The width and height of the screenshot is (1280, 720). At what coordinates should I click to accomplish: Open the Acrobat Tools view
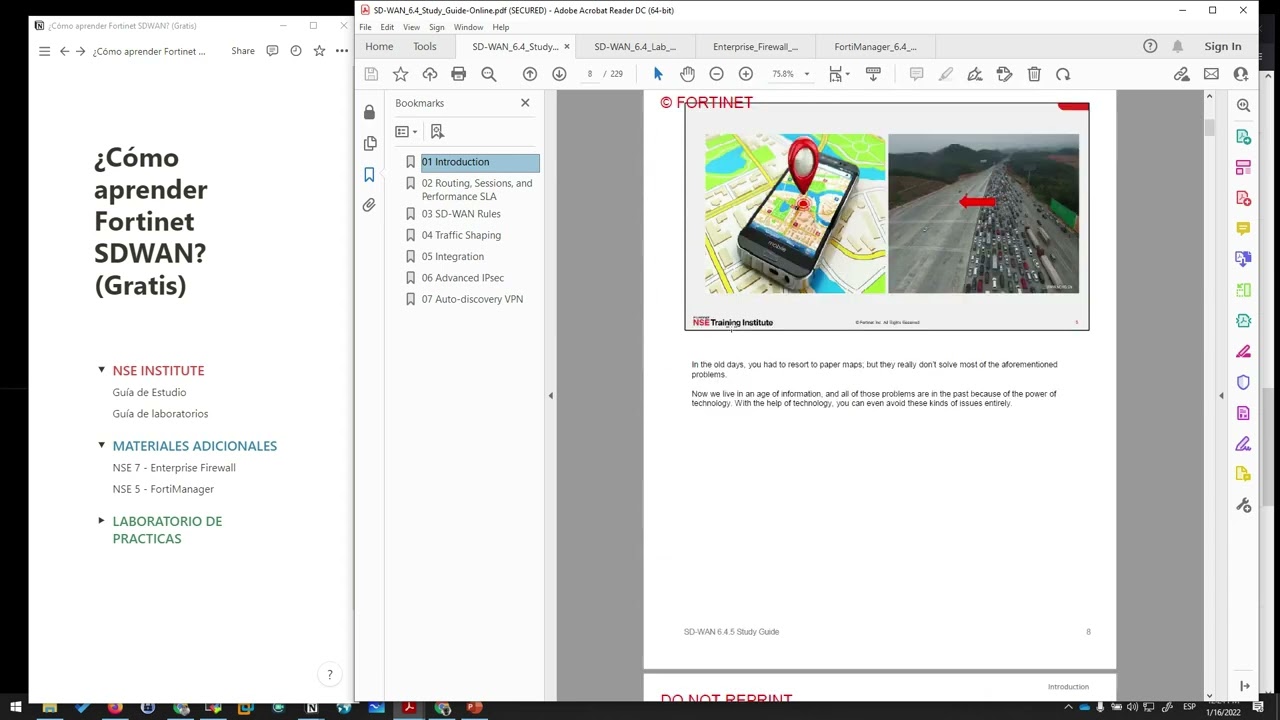pyautogui.click(x=425, y=47)
